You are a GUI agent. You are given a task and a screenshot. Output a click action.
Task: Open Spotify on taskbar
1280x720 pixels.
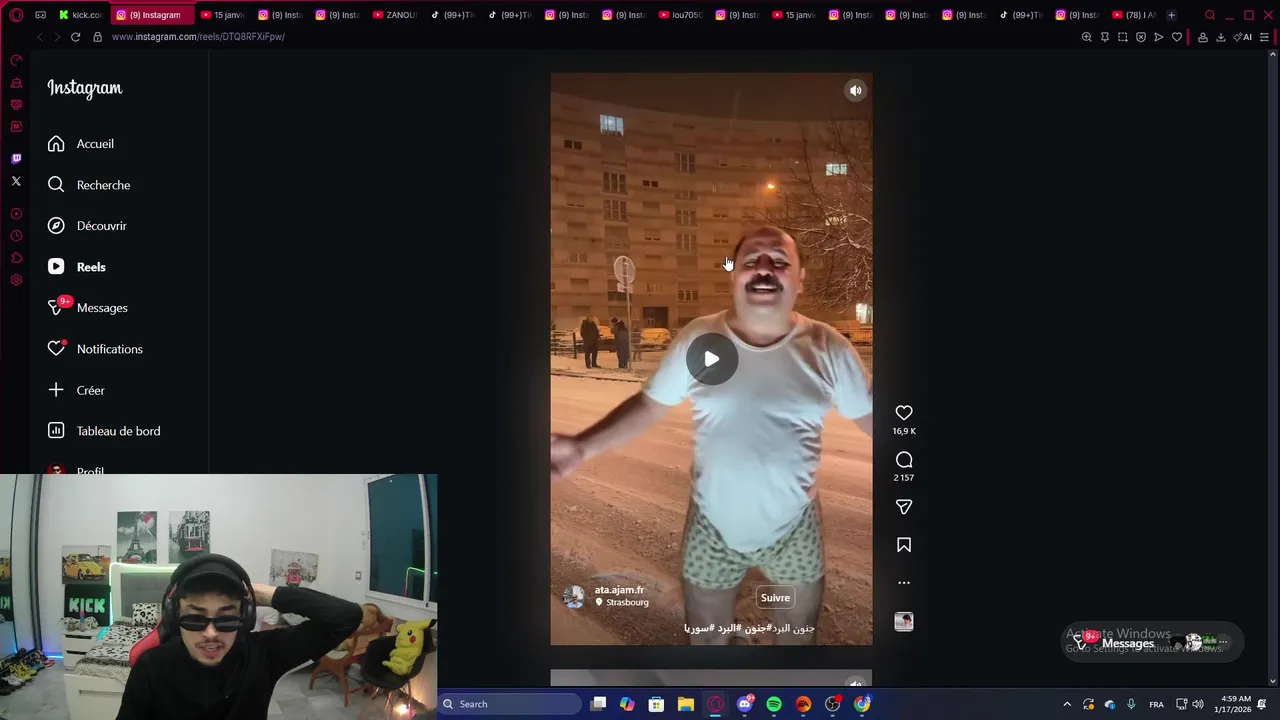[774, 704]
